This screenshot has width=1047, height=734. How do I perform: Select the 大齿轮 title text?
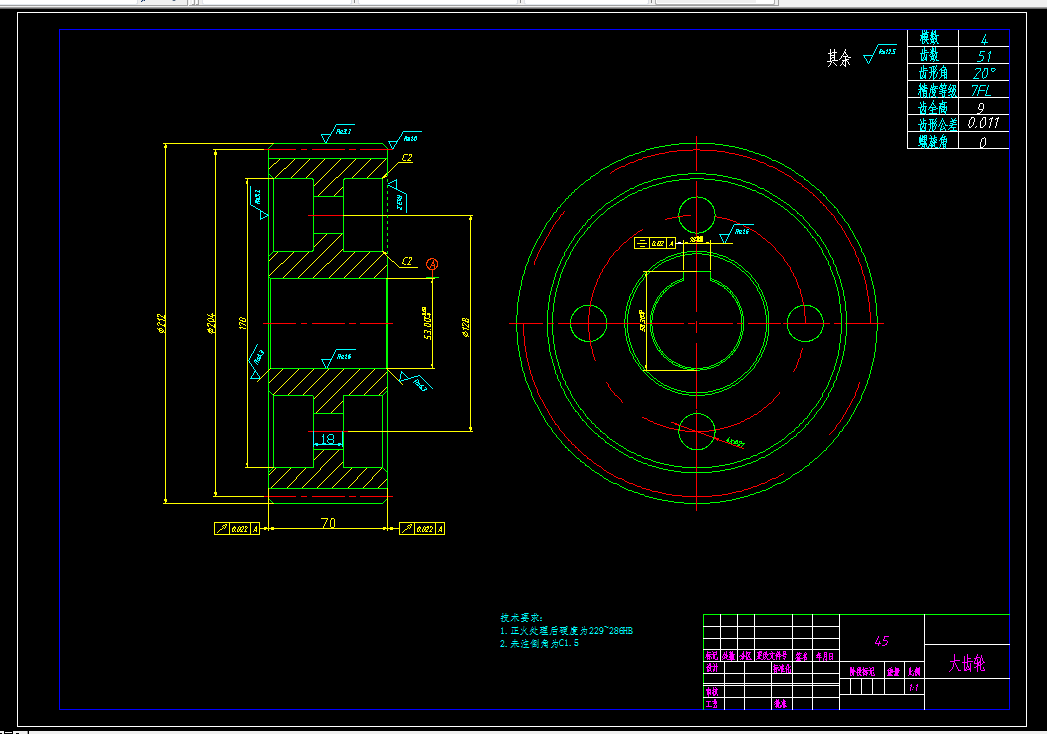coord(967,663)
